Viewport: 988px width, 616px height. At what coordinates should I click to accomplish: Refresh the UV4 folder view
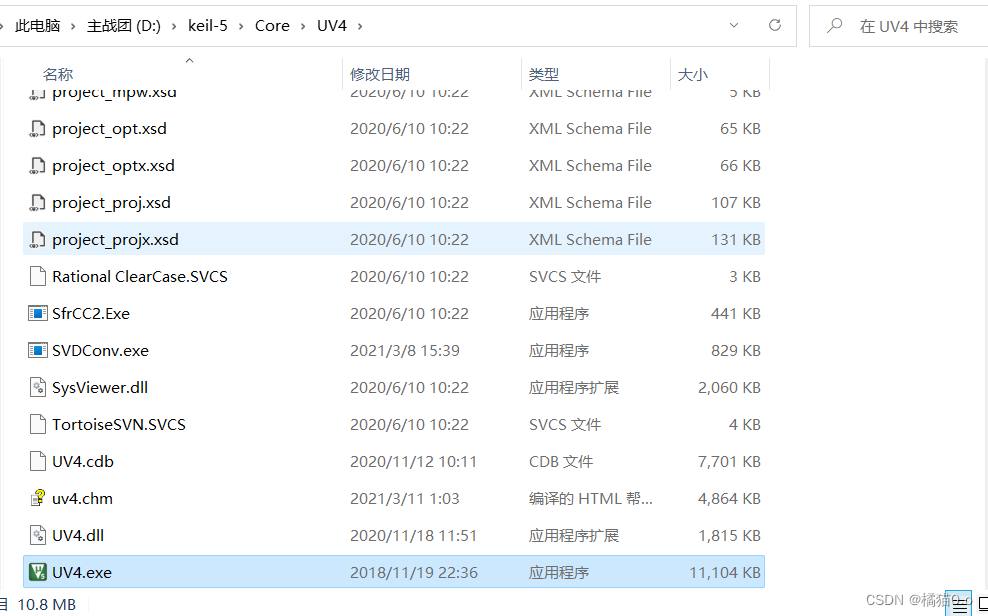(775, 25)
